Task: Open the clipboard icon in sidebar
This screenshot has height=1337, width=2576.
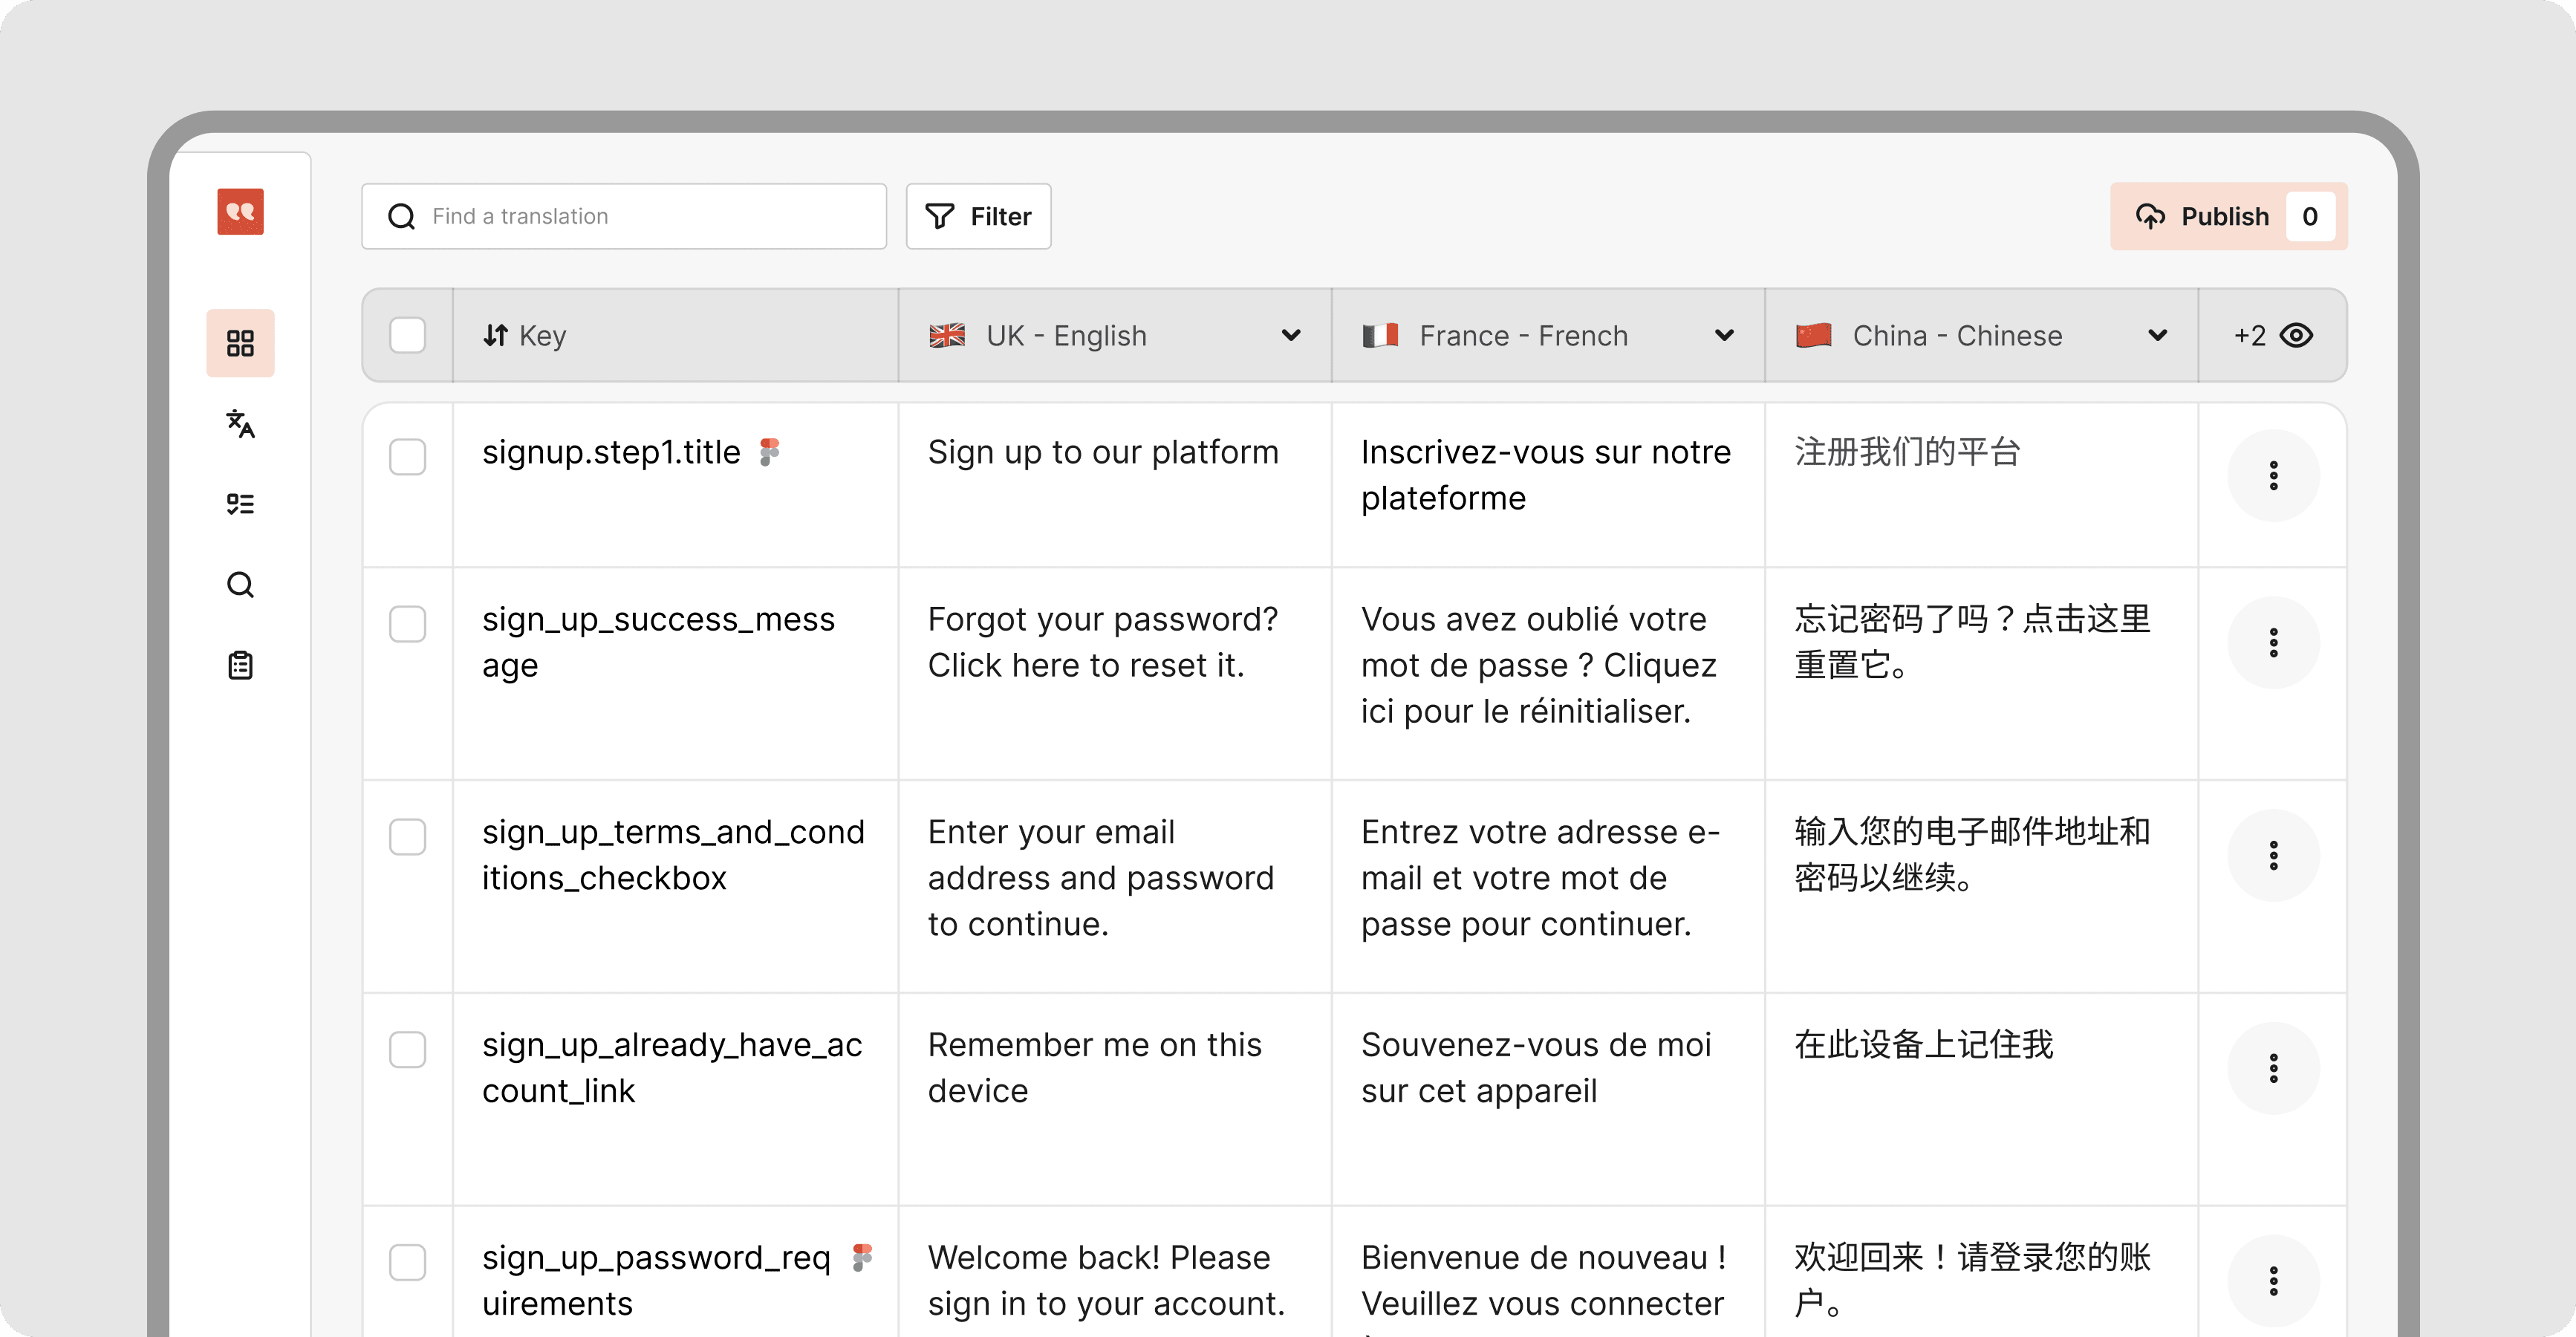Action: pos(240,665)
